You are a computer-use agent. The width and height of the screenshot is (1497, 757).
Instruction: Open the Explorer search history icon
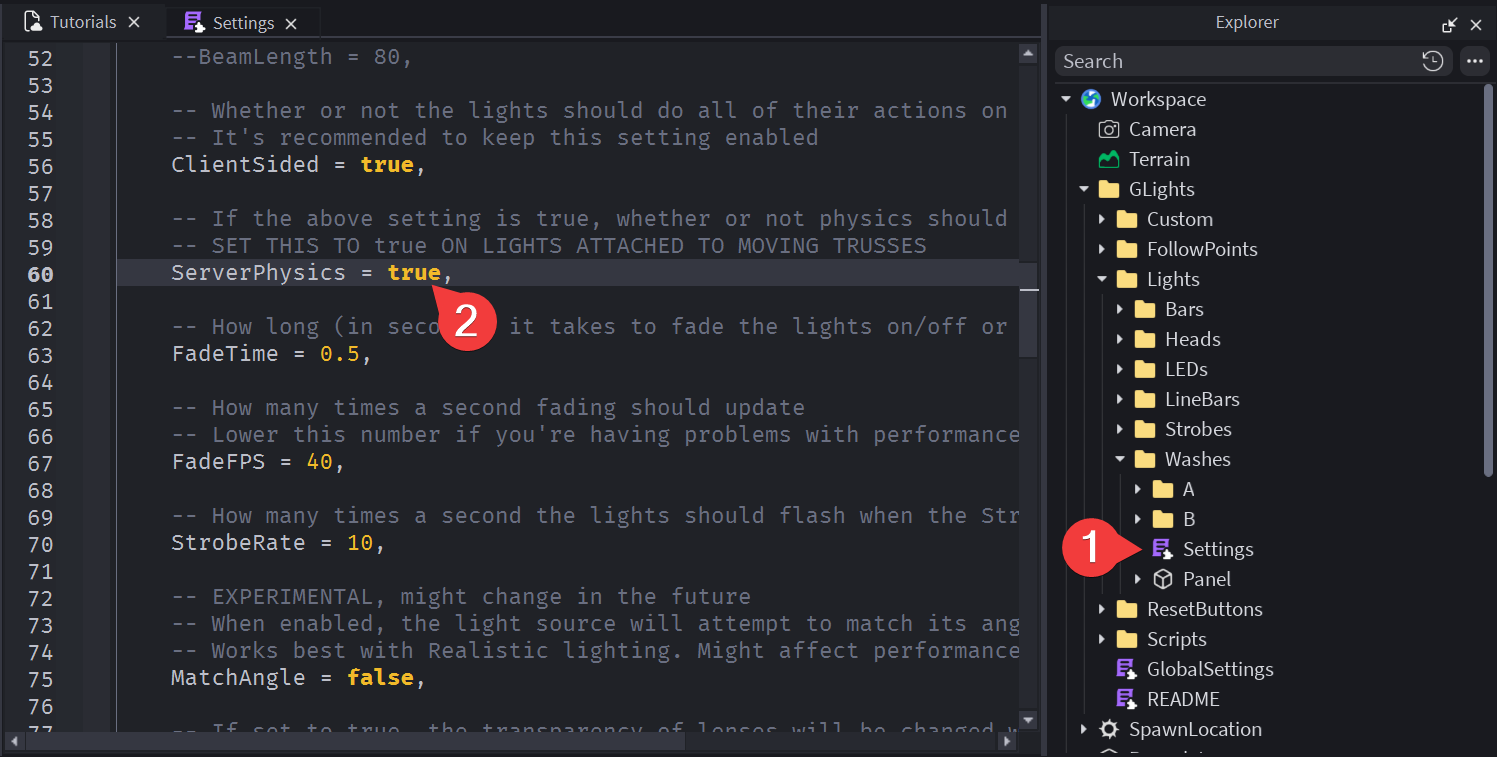1432,61
